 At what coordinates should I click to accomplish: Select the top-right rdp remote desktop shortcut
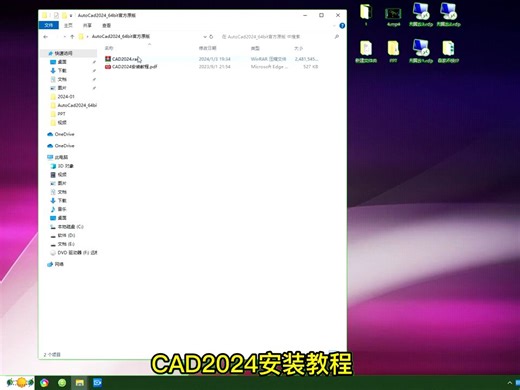(449, 15)
